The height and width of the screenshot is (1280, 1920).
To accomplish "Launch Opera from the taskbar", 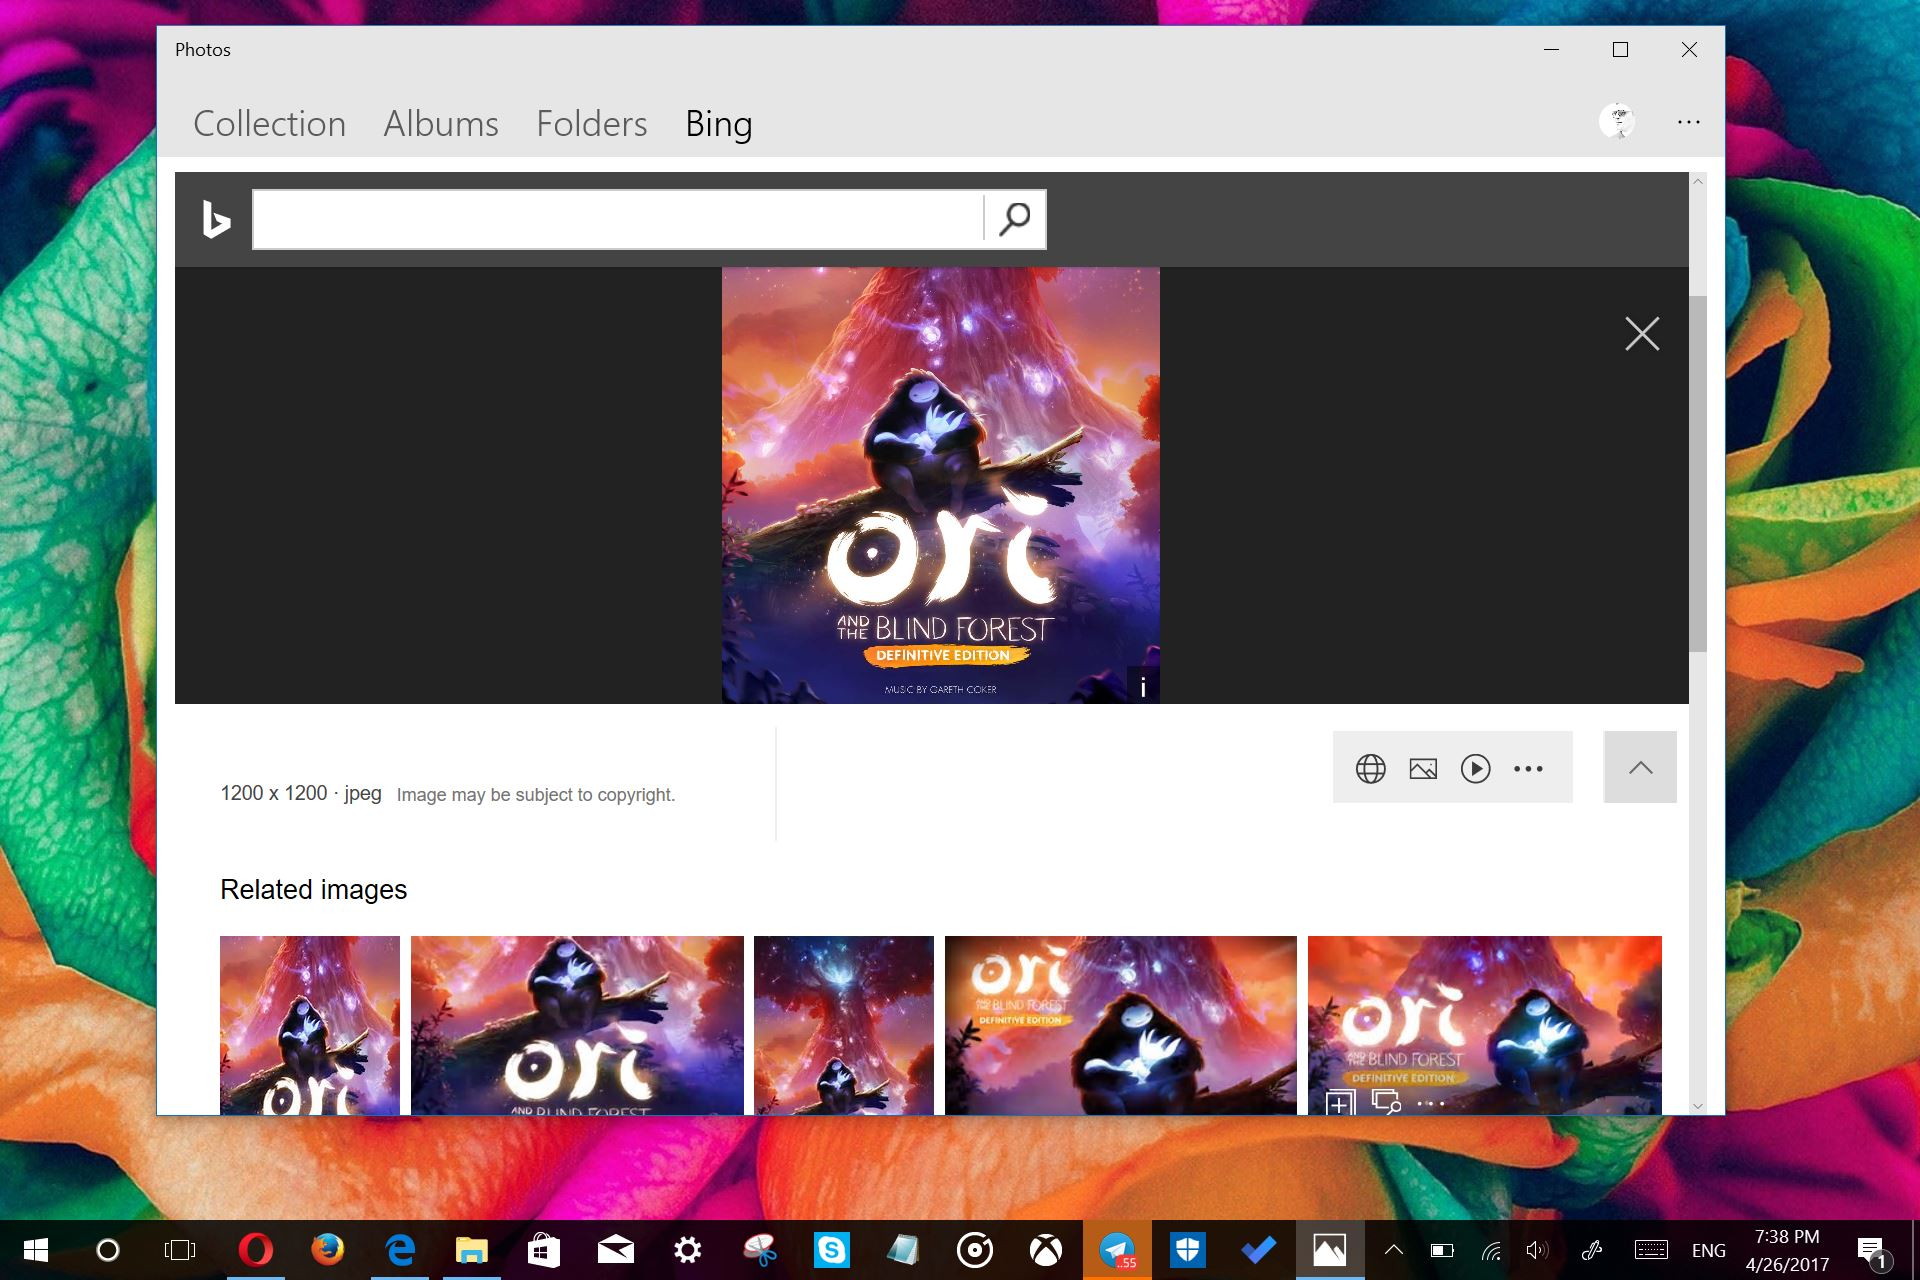I will (256, 1250).
